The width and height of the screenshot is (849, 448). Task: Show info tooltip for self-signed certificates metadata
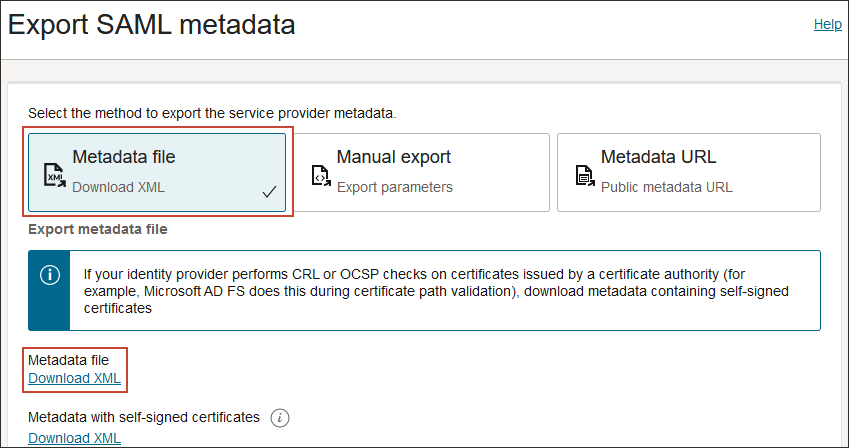(280, 417)
